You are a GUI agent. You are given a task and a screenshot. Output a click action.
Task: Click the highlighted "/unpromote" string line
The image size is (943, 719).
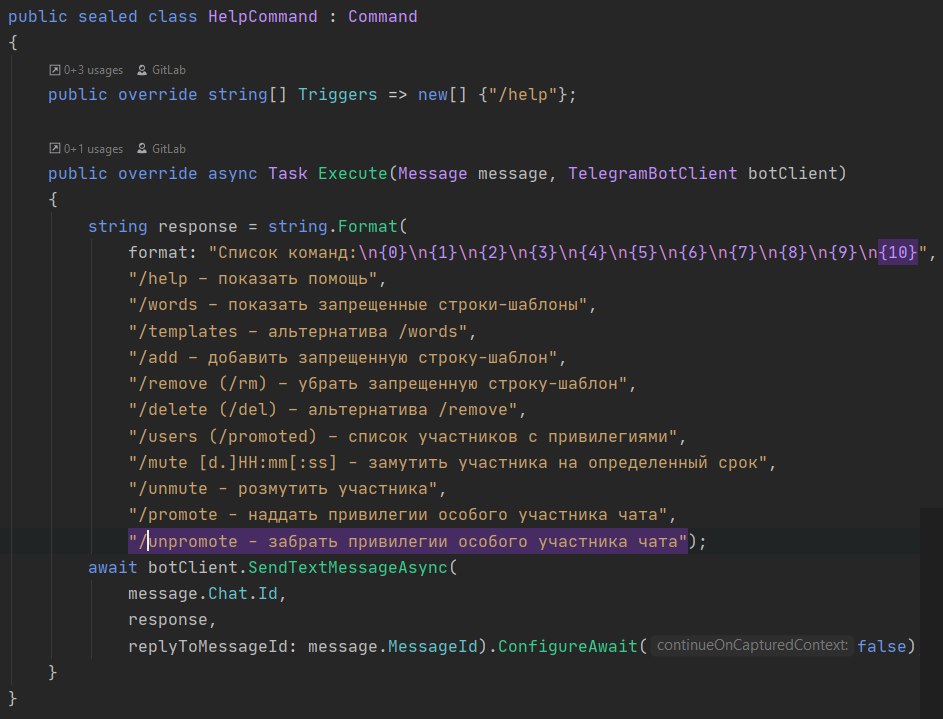[408, 542]
